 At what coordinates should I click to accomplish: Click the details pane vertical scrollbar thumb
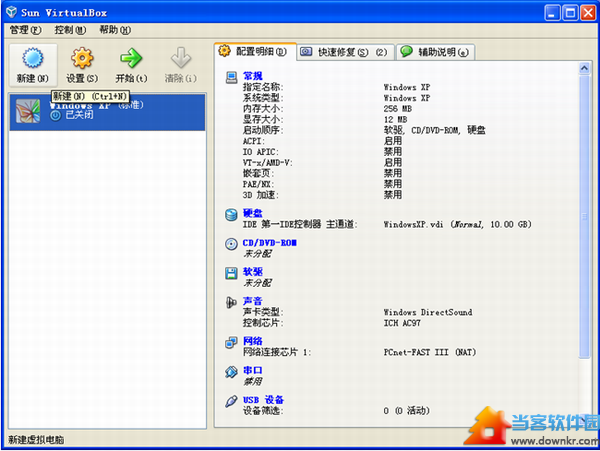tap(584, 217)
